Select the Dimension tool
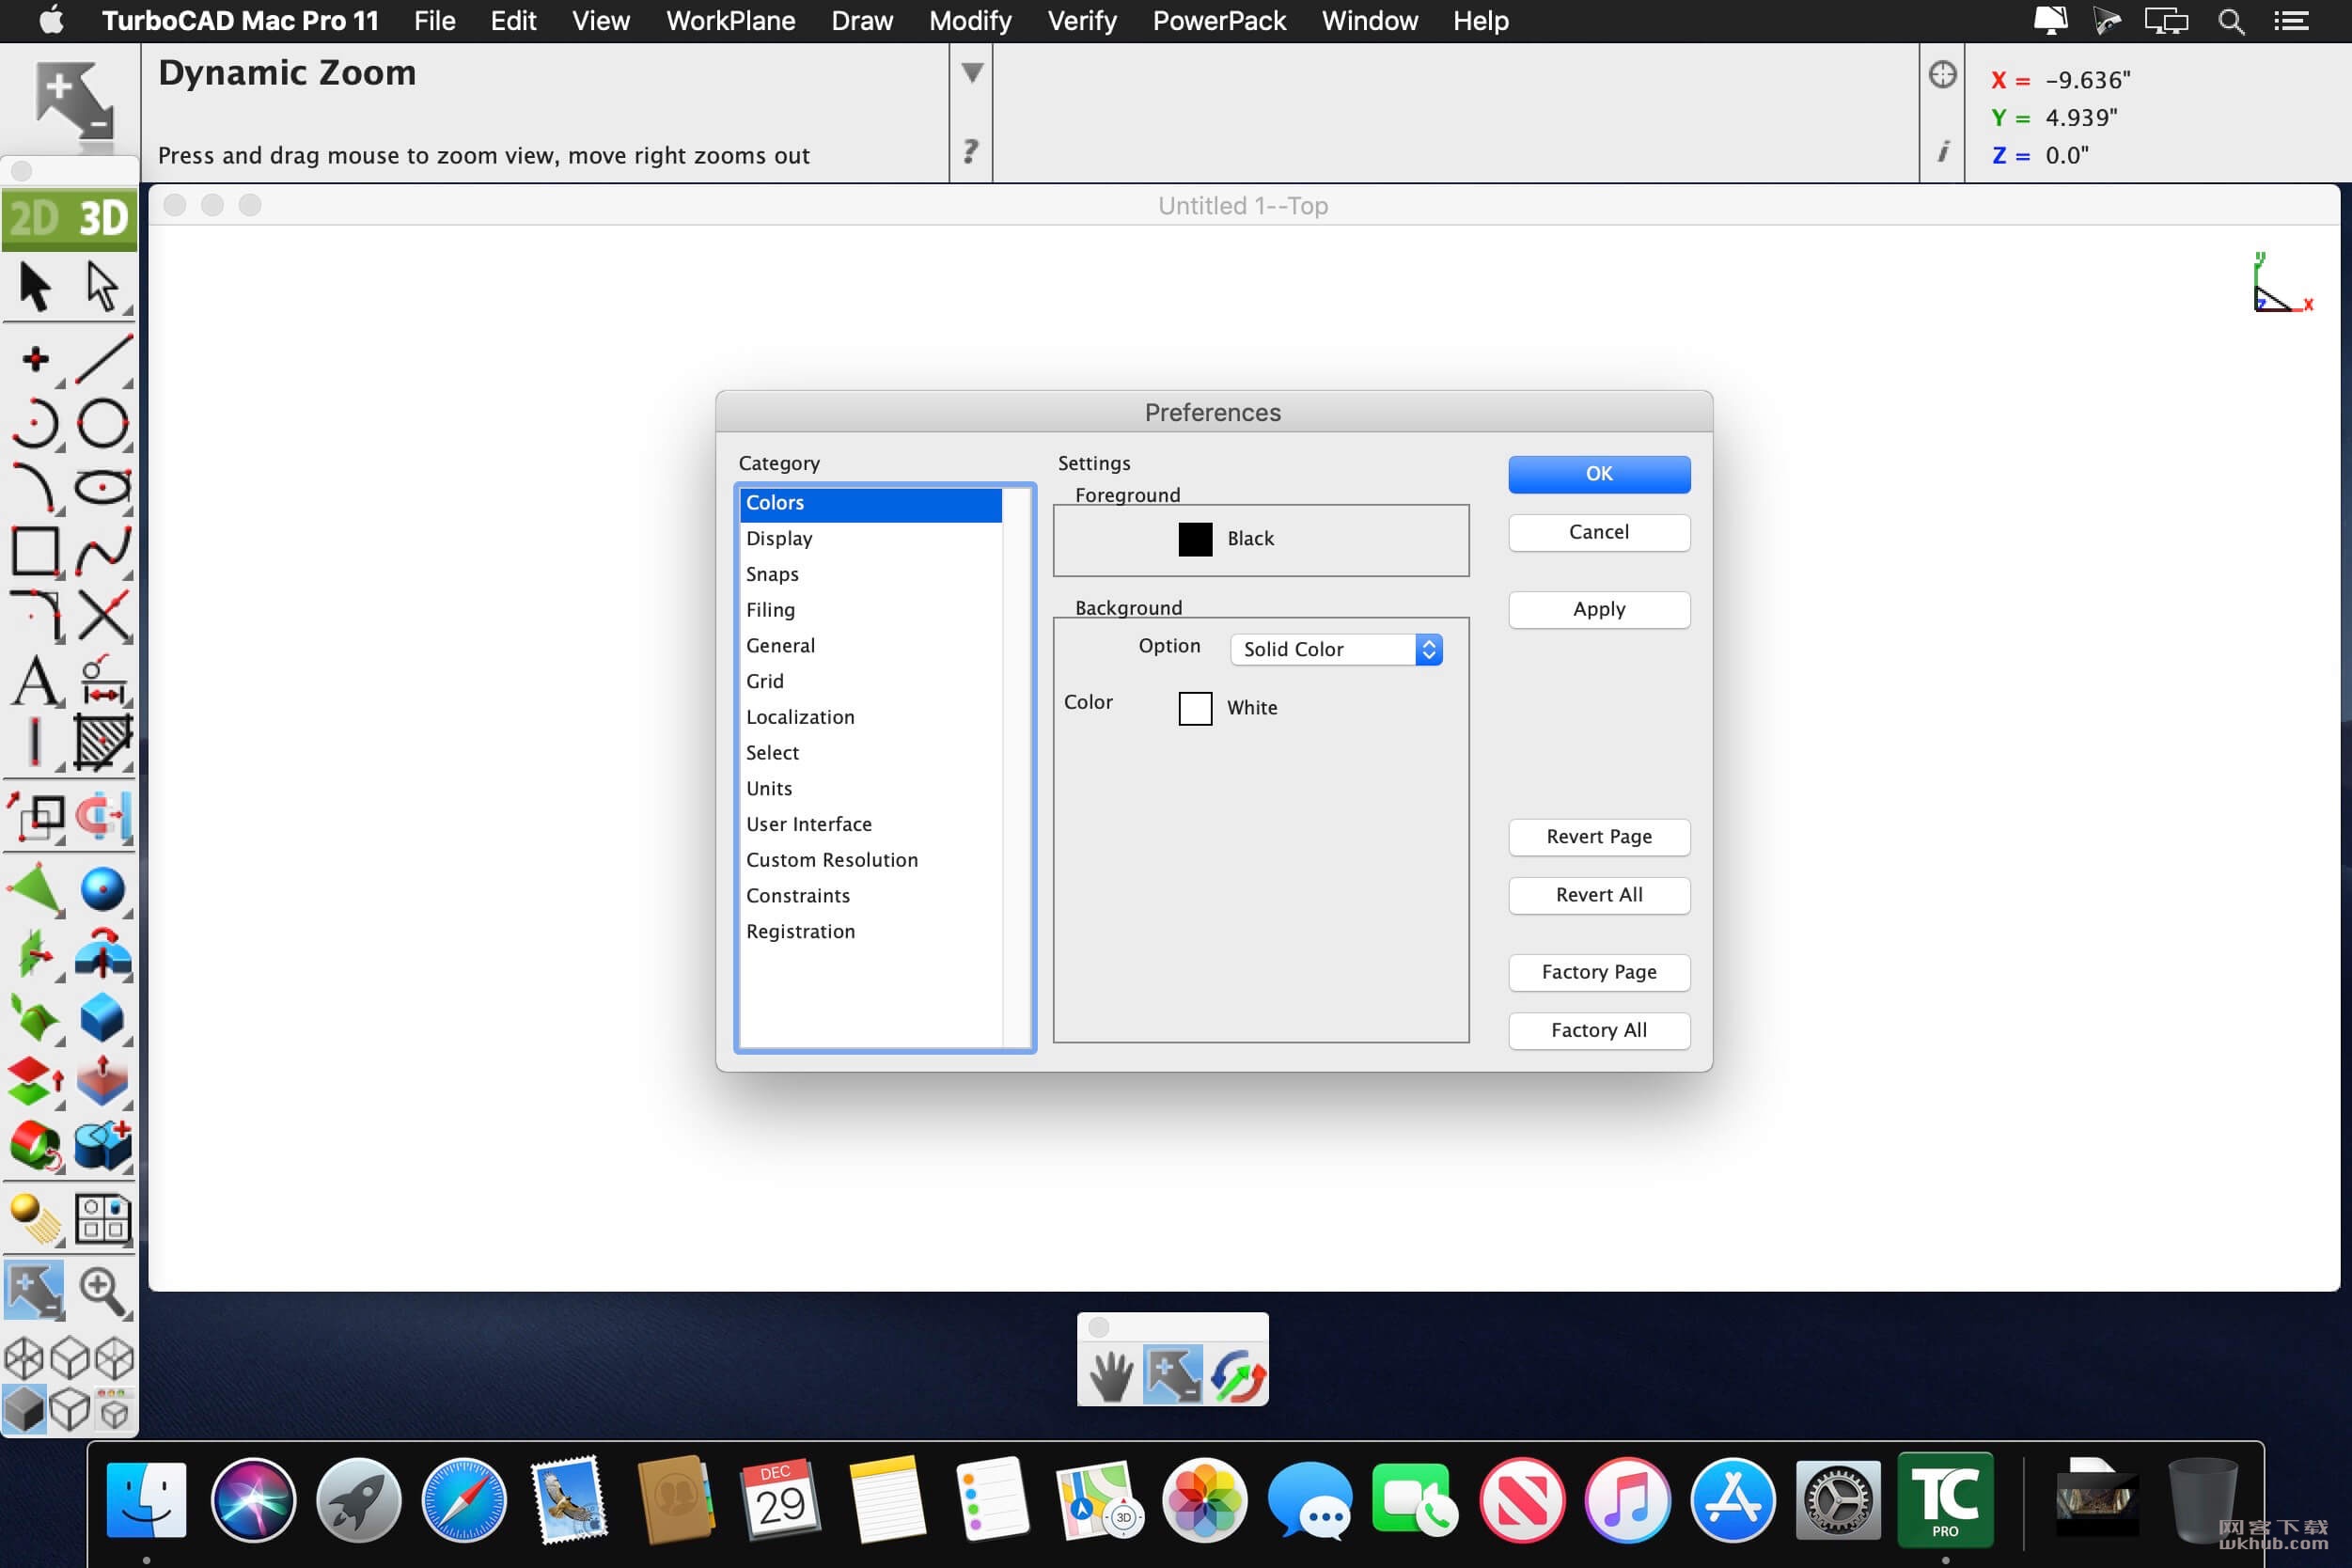Screen dimensions: 2352x1568 [103, 682]
